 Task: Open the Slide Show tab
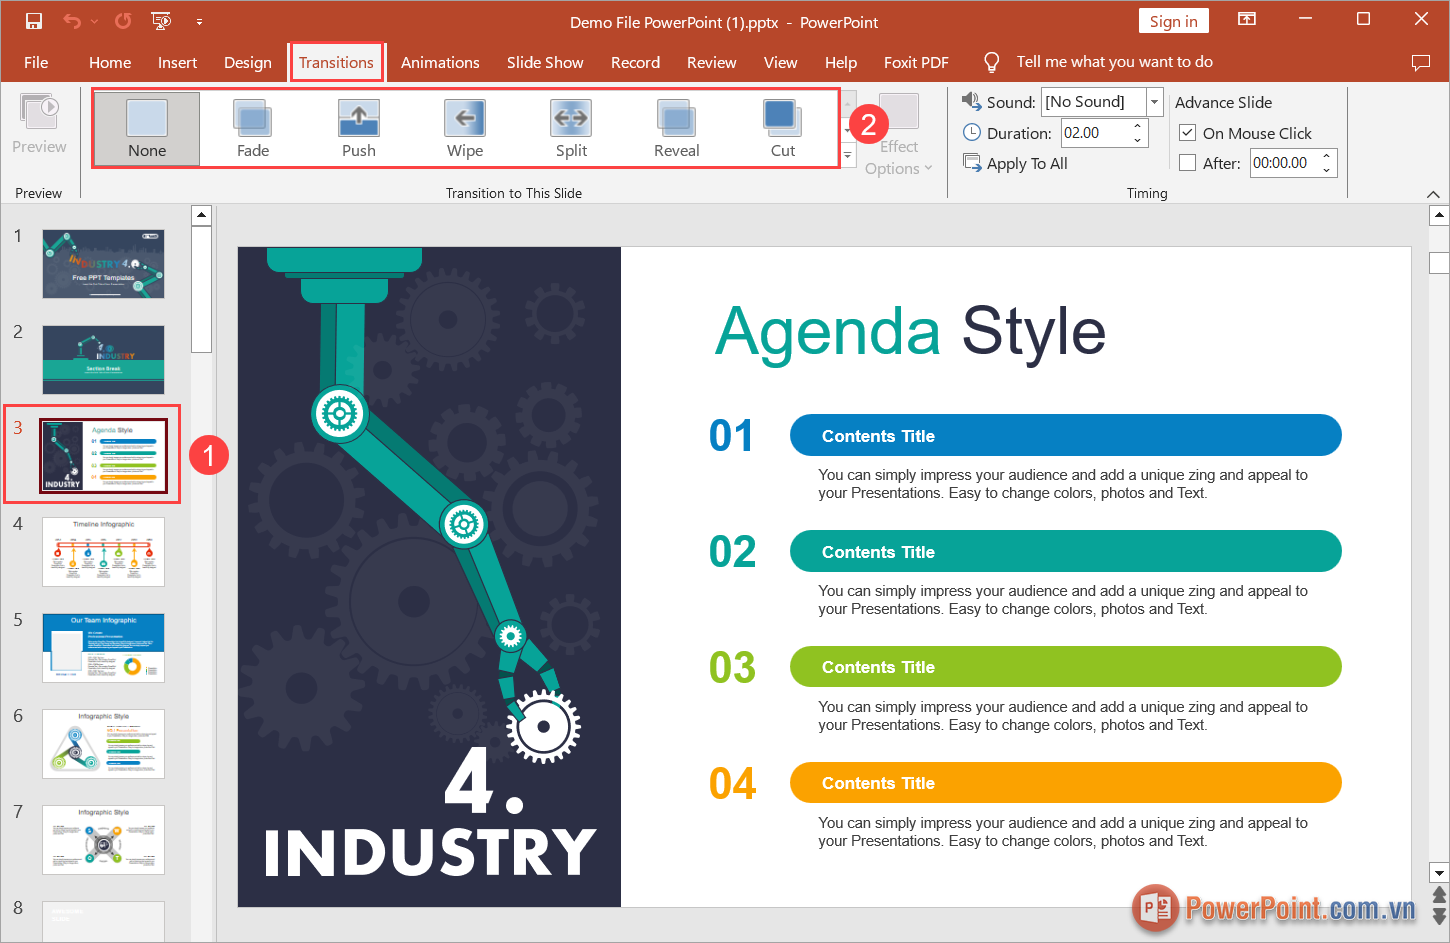click(545, 62)
